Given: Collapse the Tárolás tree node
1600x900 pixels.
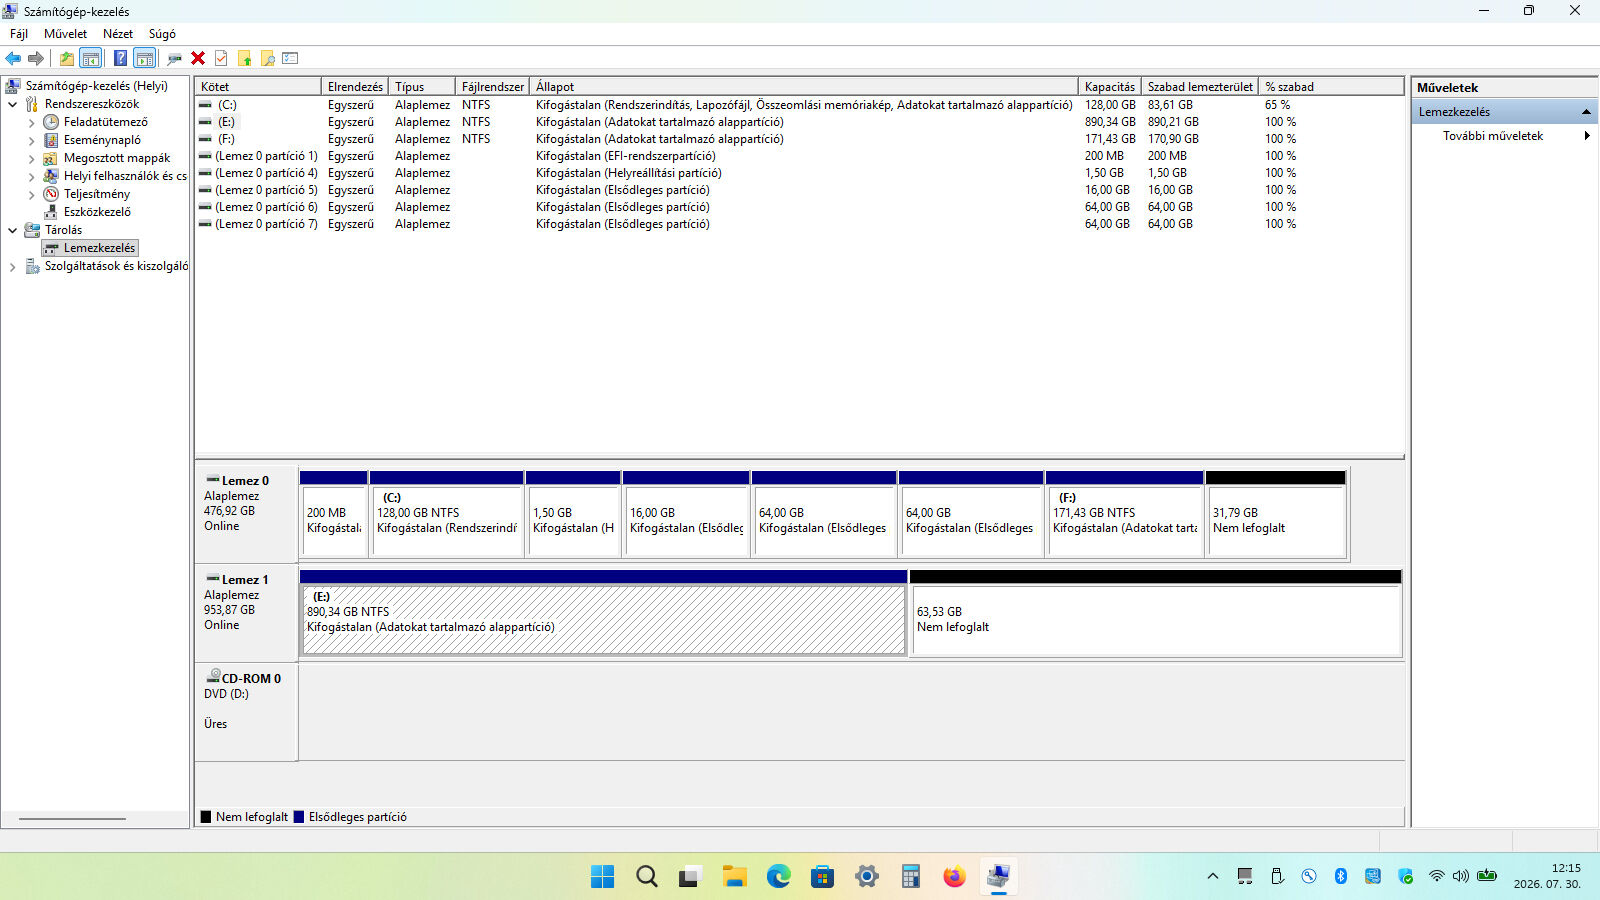Looking at the screenshot, I should pyautogui.click(x=12, y=230).
